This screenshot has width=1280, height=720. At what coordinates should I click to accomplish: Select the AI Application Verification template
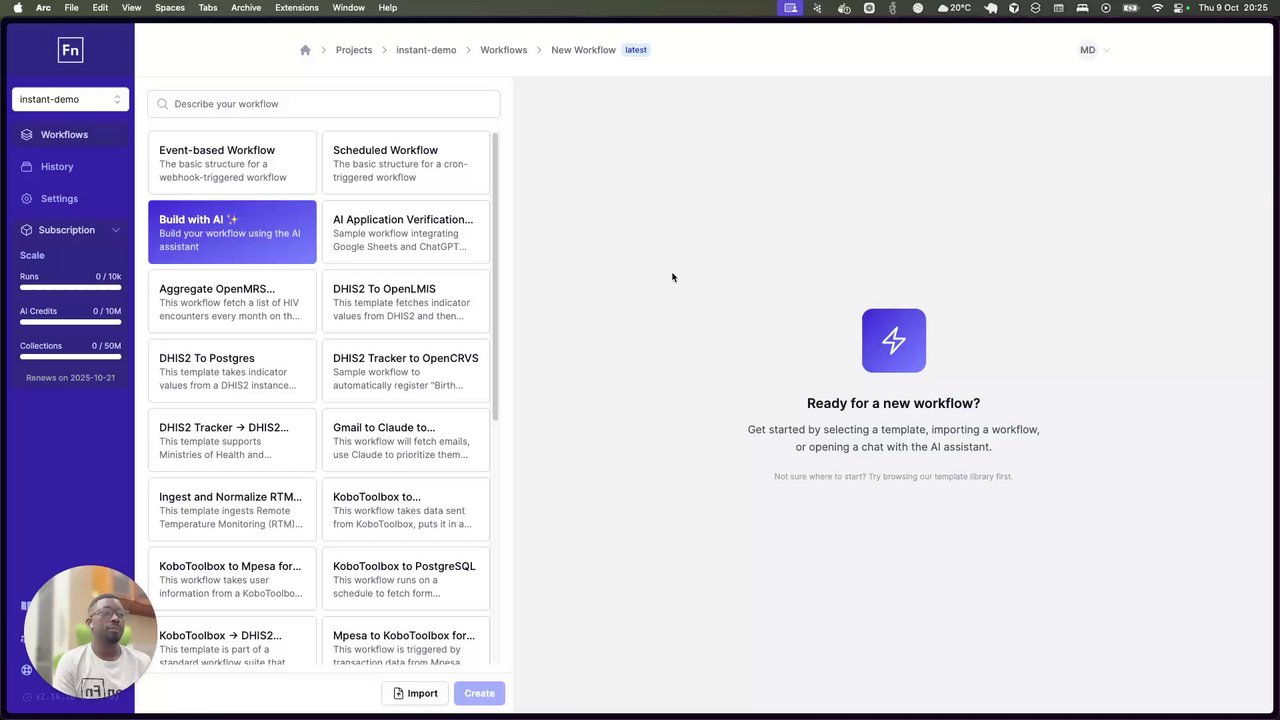point(406,232)
